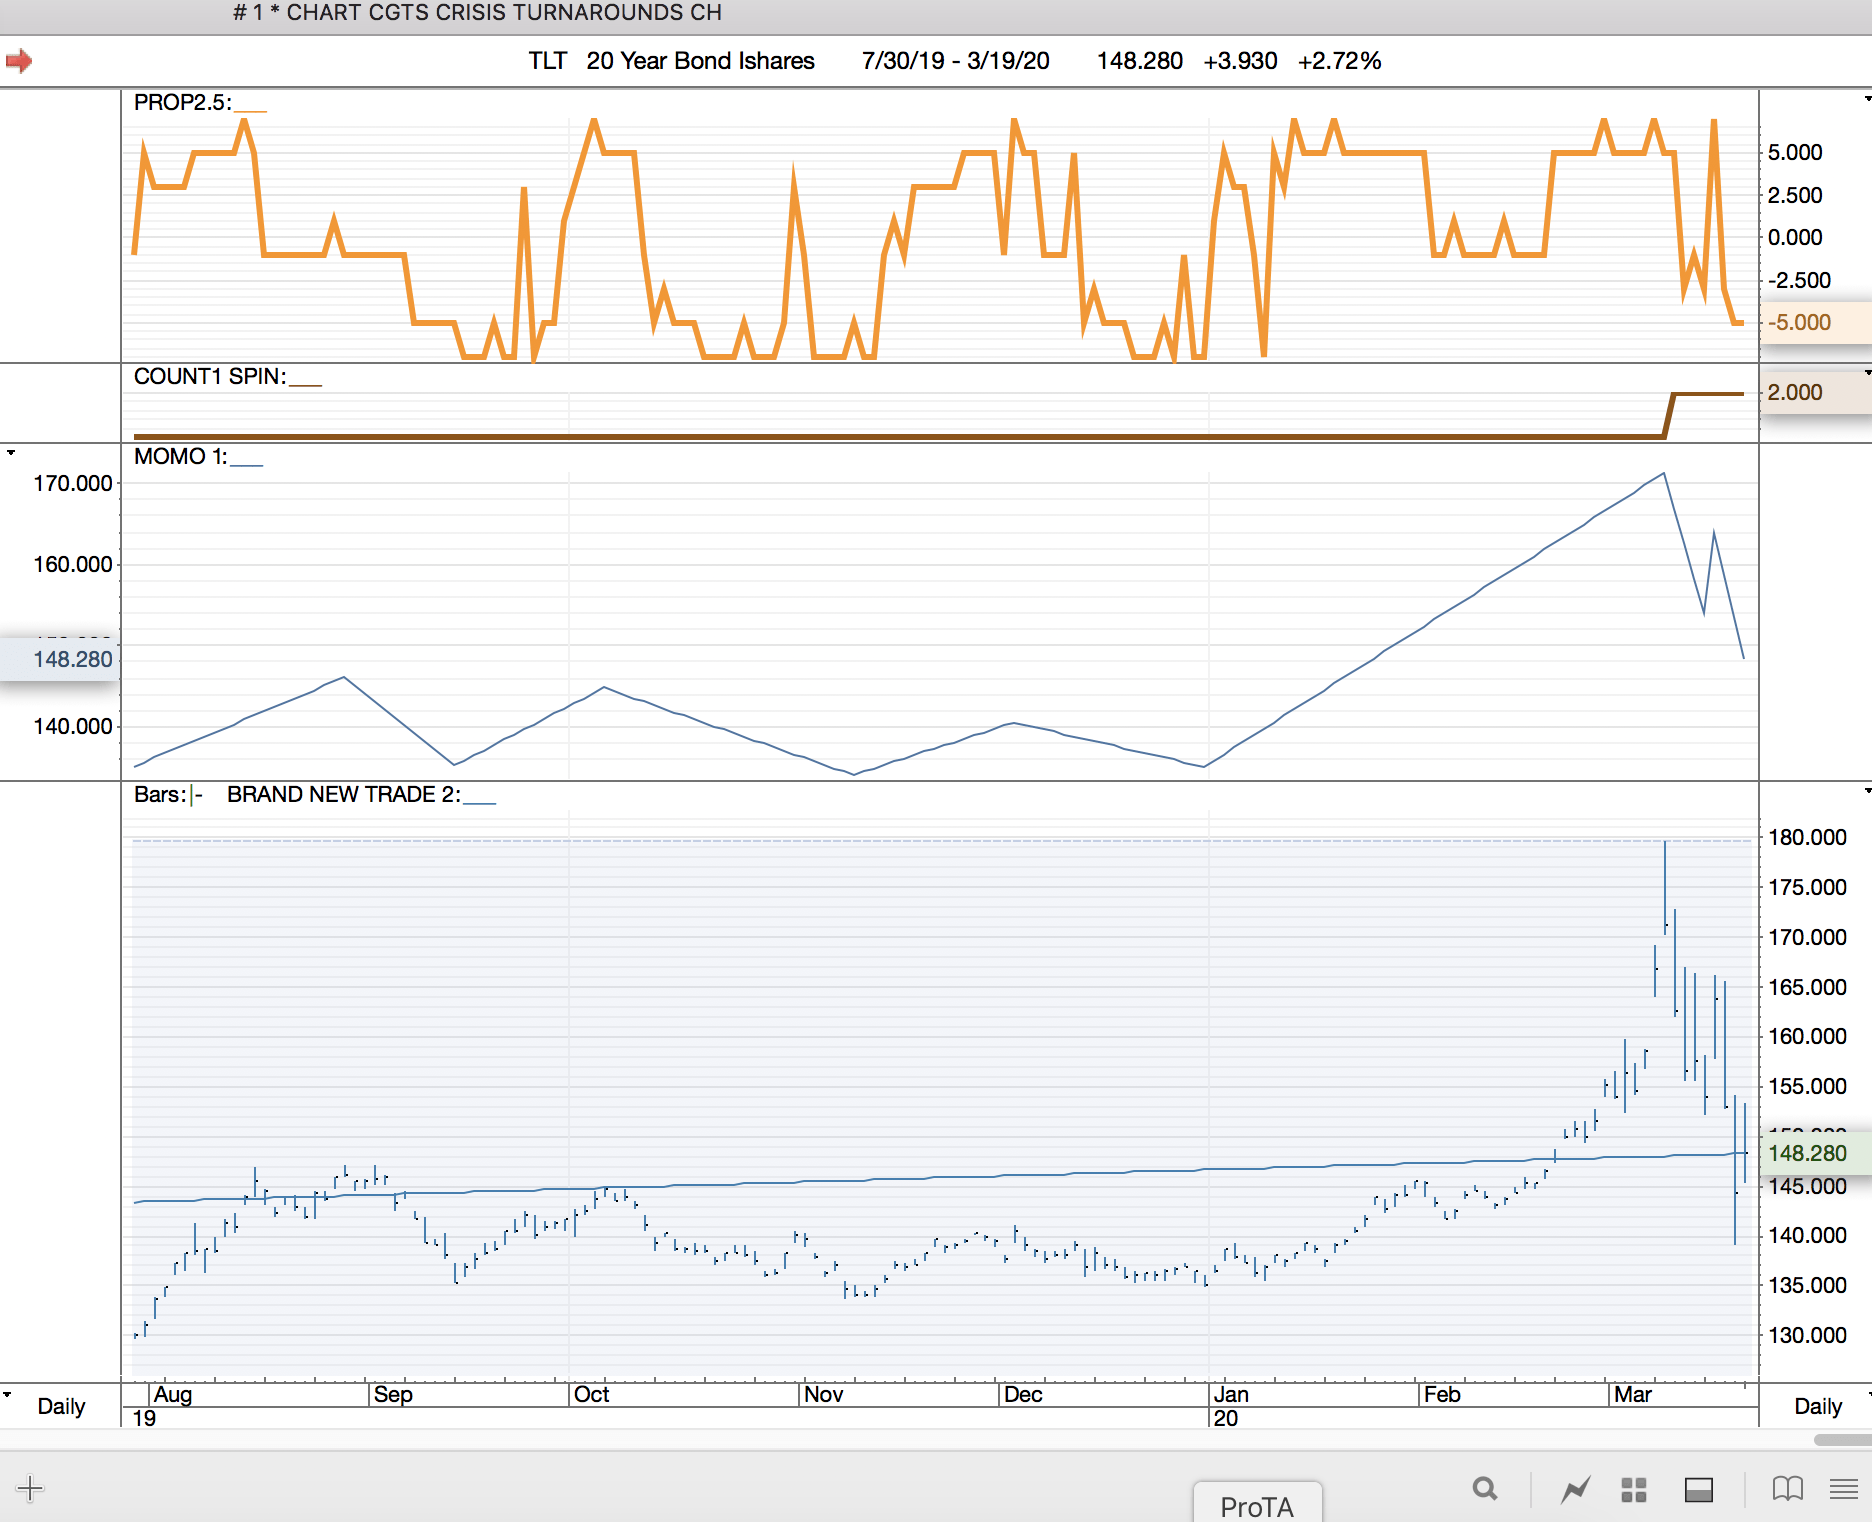Click the left Daily timeframe label

(61, 1406)
